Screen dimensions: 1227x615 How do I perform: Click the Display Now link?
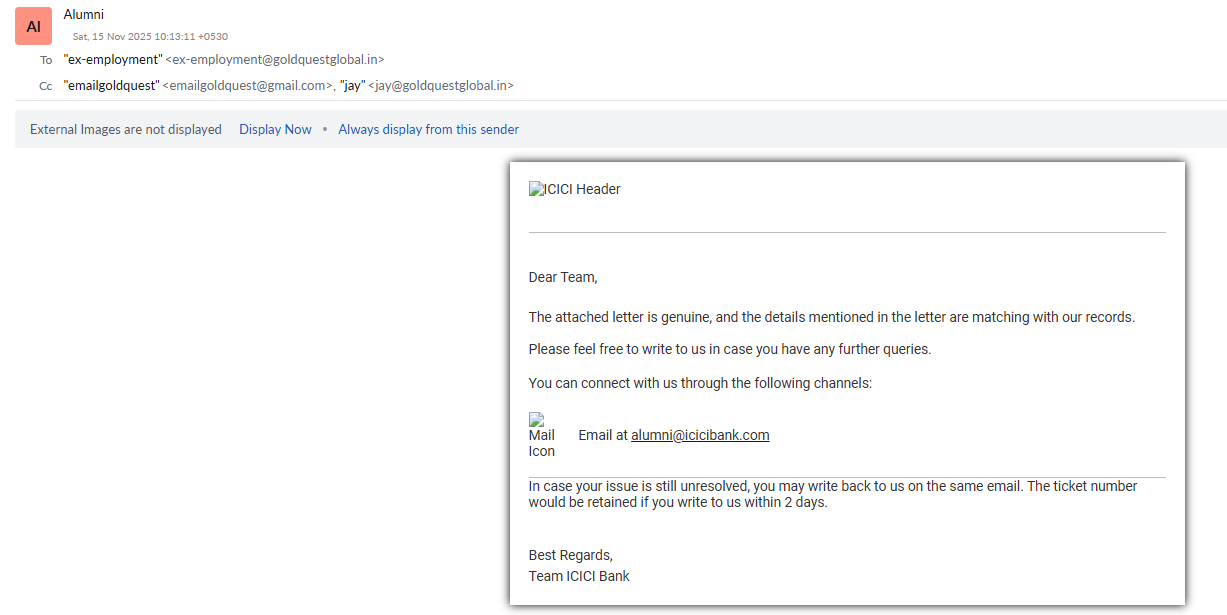pyautogui.click(x=275, y=129)
